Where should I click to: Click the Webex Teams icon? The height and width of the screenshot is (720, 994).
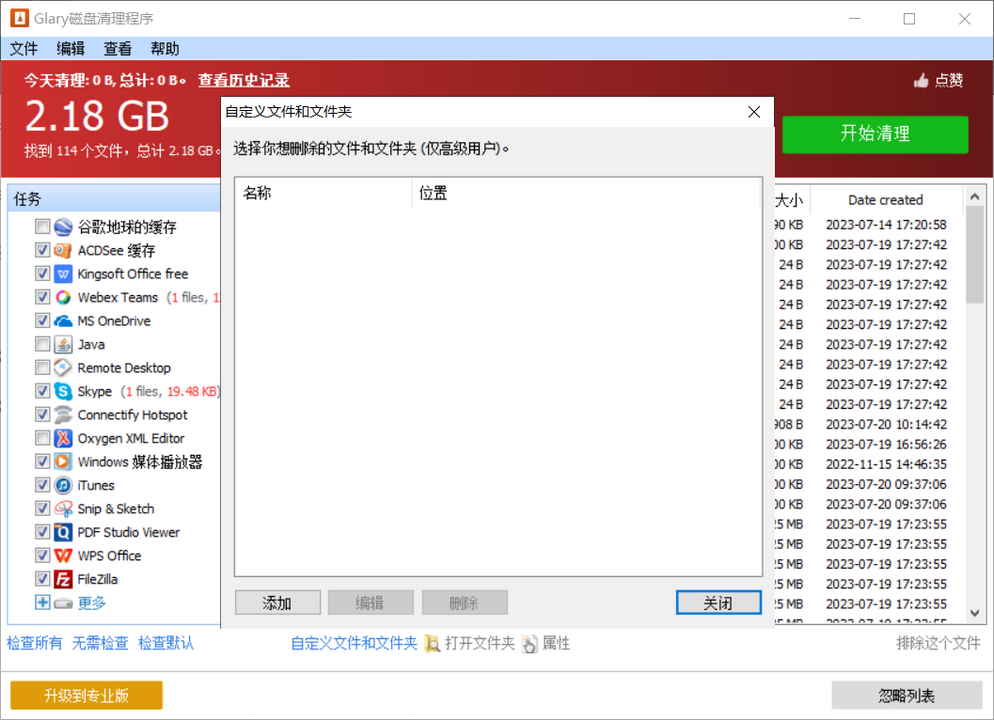pos(61,297)
